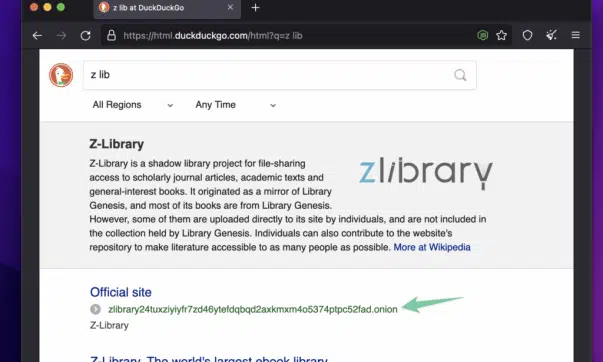Click the padlock site security icon
The width and height of the screenshot is (603, 362).
pos(112,36)
